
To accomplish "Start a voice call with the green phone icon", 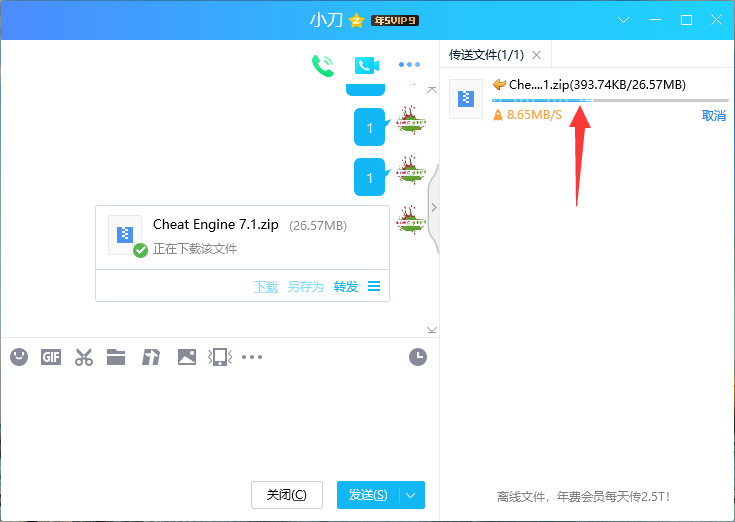I will coord(322,65).
